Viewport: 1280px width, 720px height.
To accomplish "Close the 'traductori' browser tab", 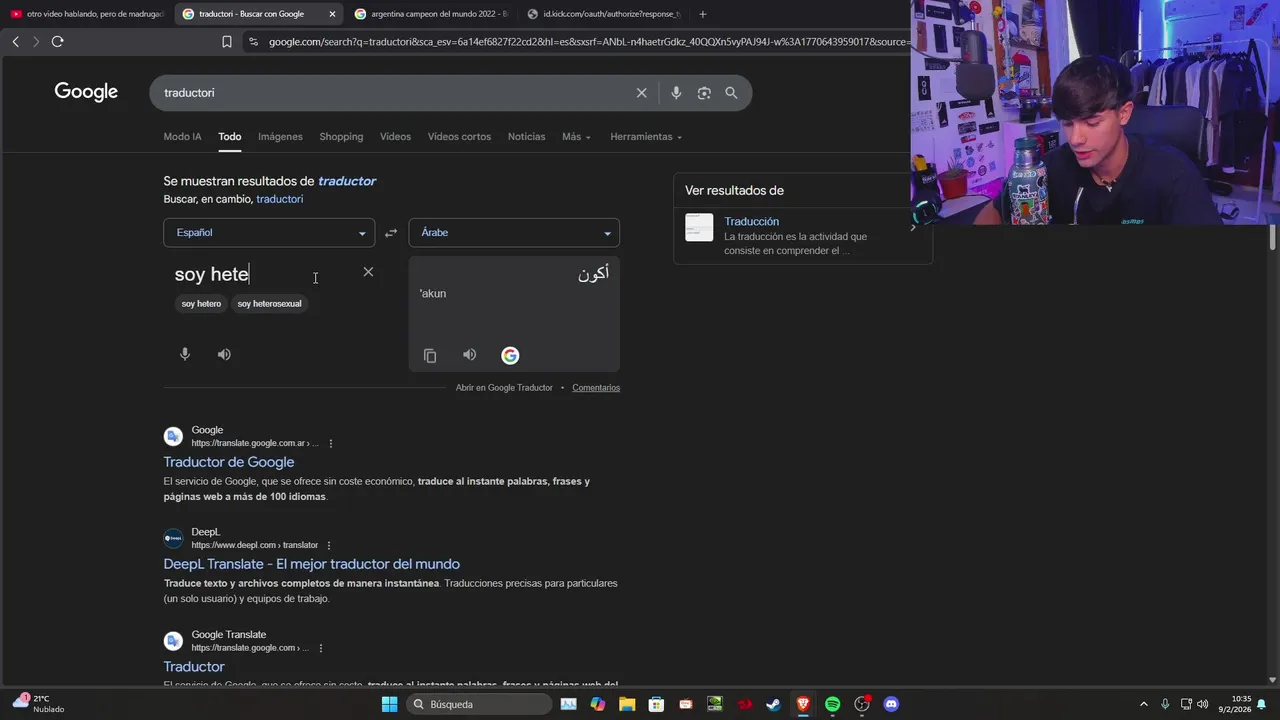I will 332,14.
